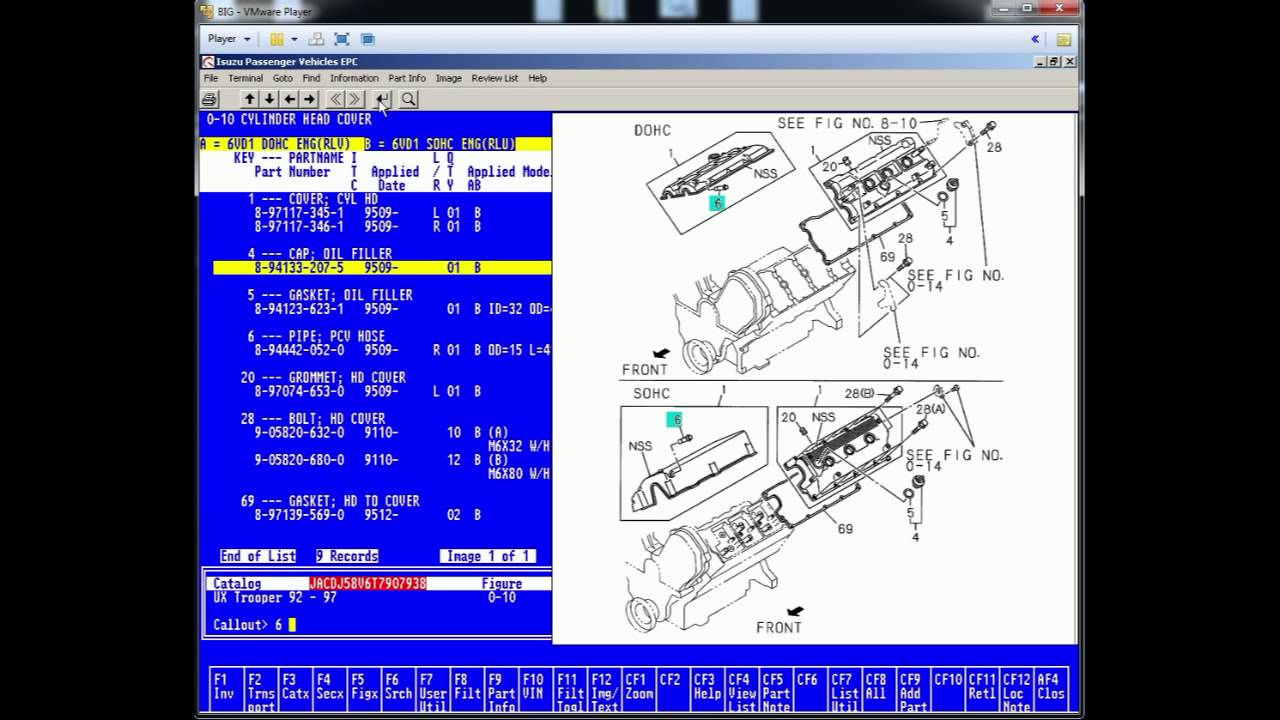Toggle filter with F11 Filt Togl key
The image size is (1280, 720).
[570, 692]
